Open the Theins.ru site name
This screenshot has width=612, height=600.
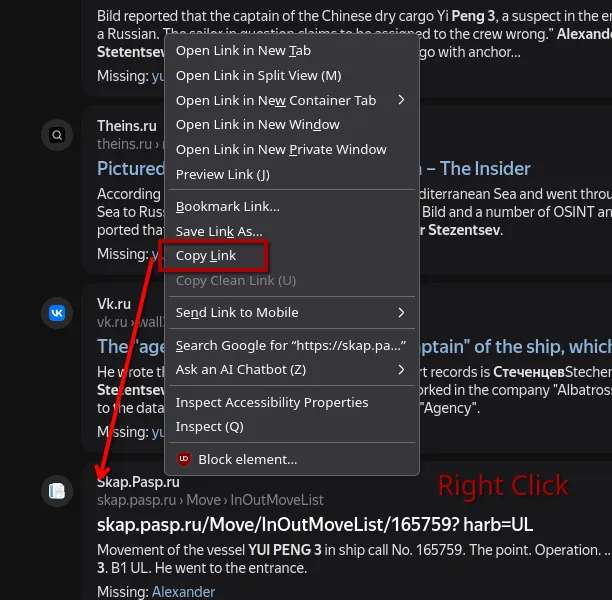point(127,126)
